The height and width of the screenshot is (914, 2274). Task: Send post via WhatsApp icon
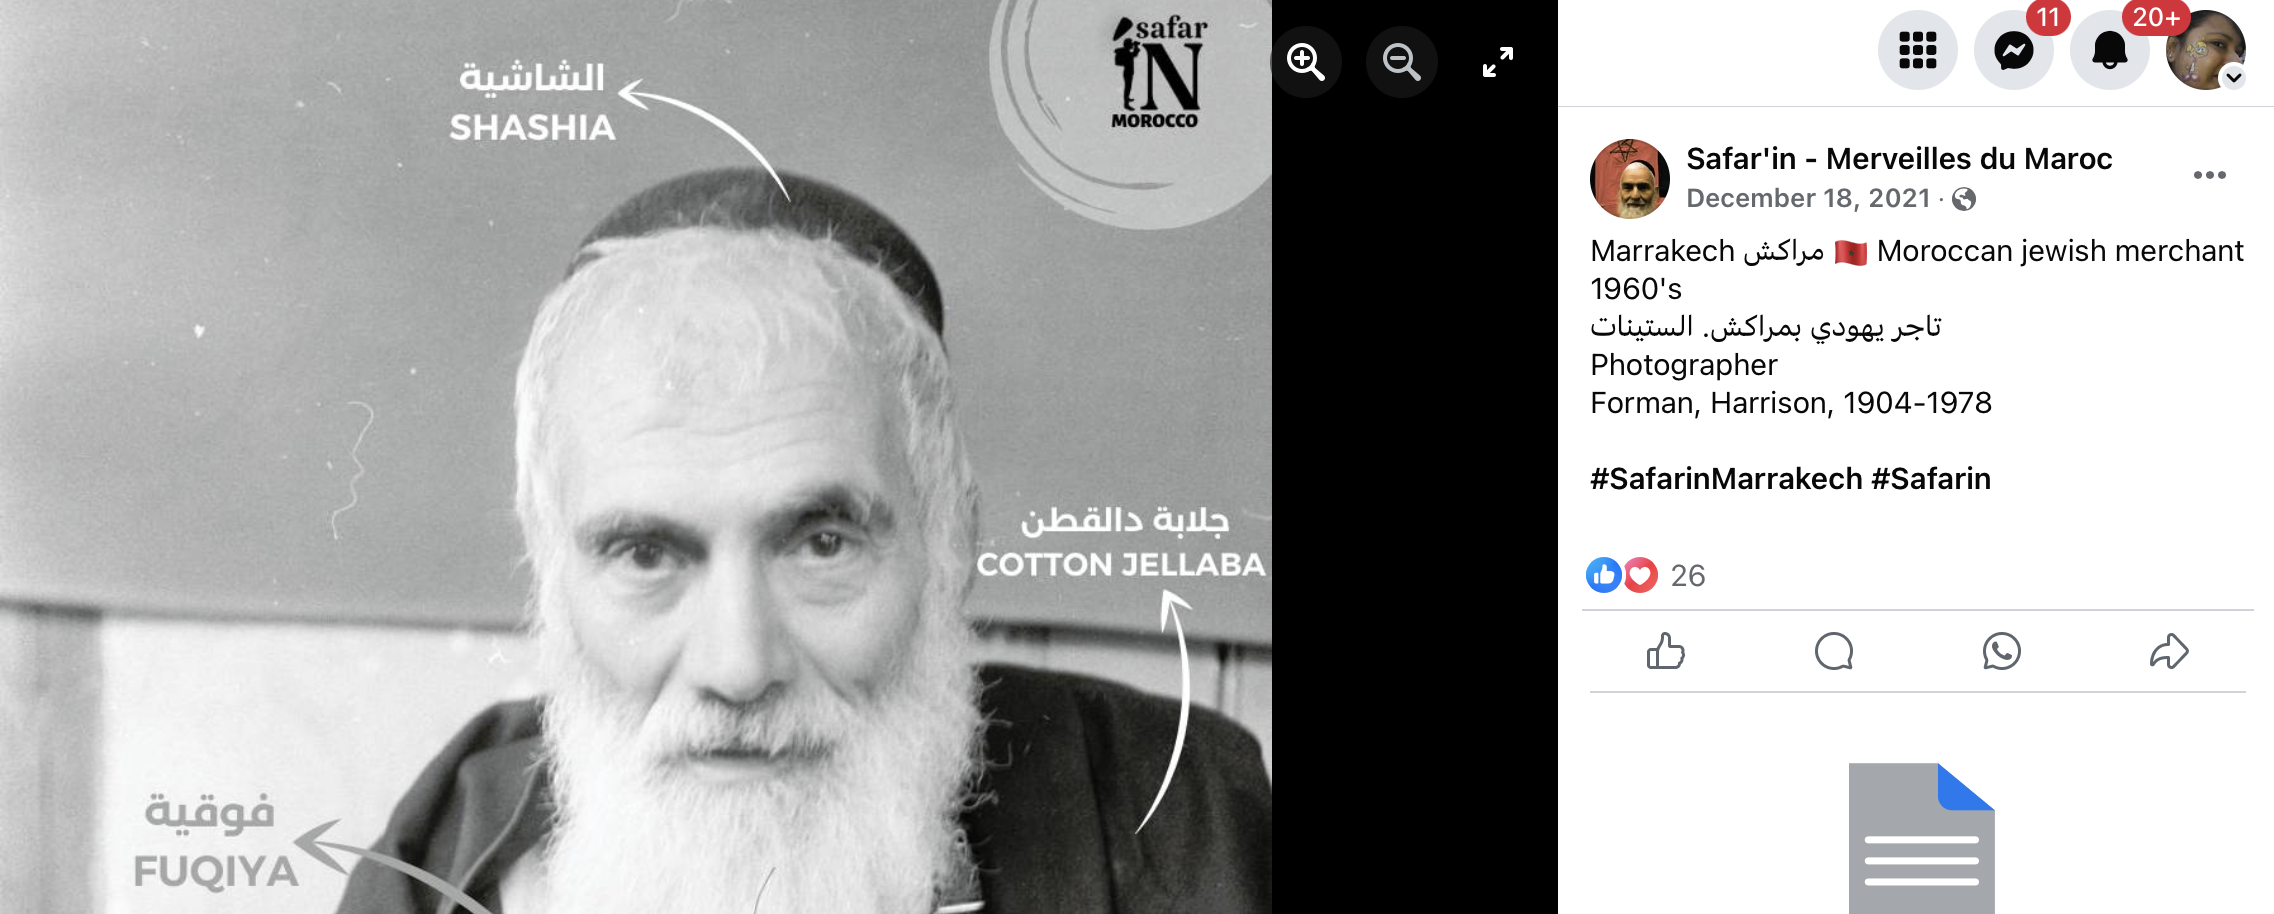pos(2002,651)
